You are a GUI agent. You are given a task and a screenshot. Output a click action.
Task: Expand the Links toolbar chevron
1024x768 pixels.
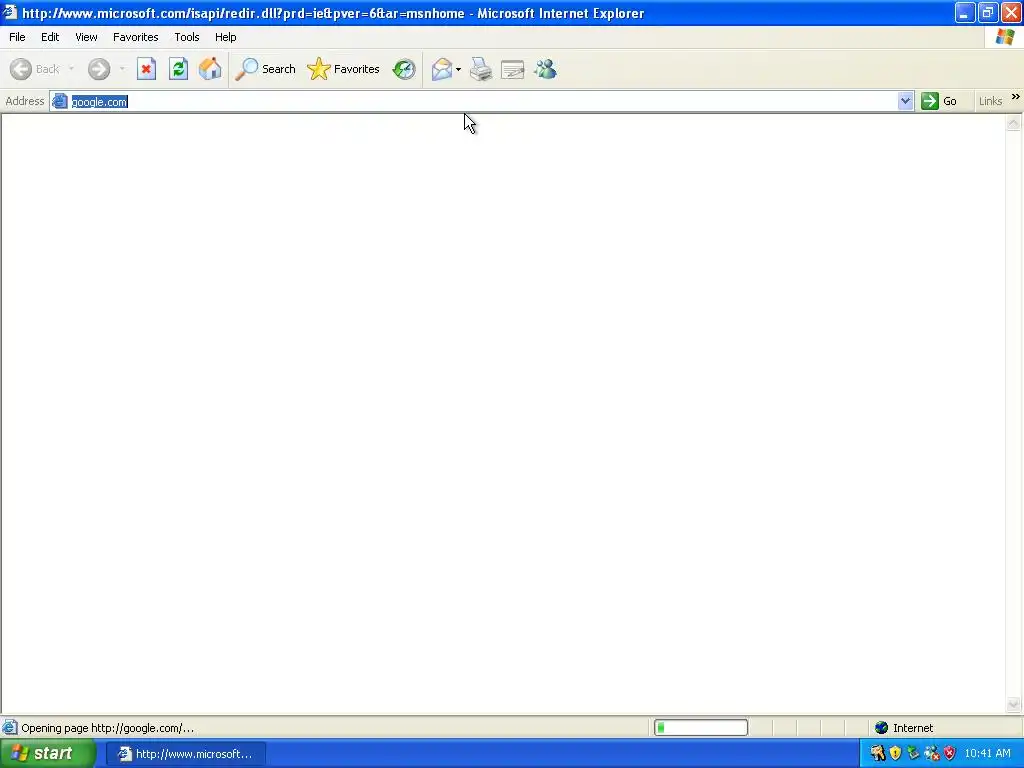point(1016,97)
